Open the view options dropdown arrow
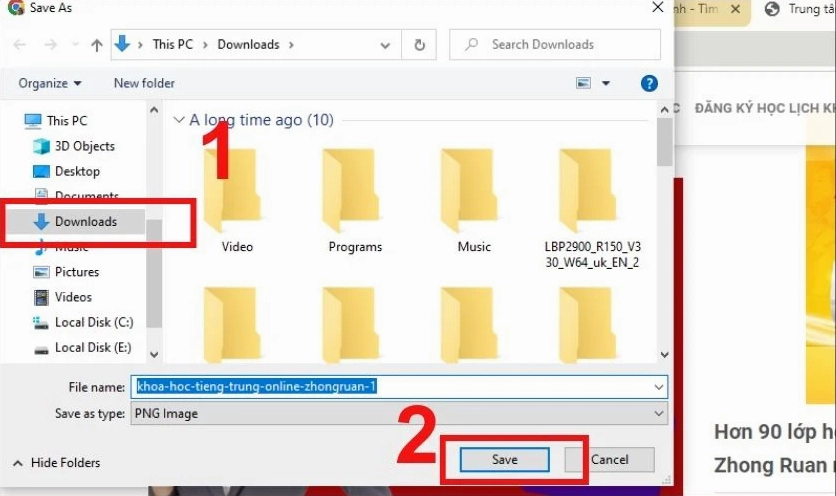836x496 pixels. pyautogui.click(x=606, y=83)
